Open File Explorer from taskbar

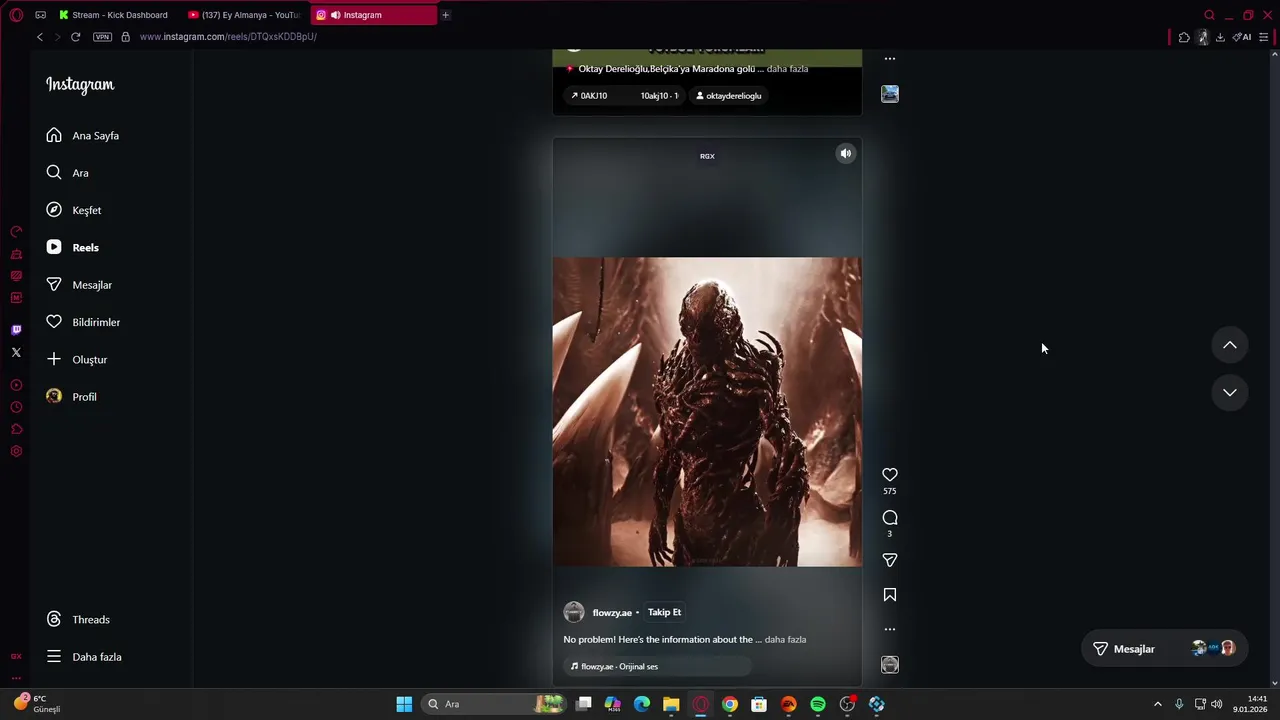[671, 704]
